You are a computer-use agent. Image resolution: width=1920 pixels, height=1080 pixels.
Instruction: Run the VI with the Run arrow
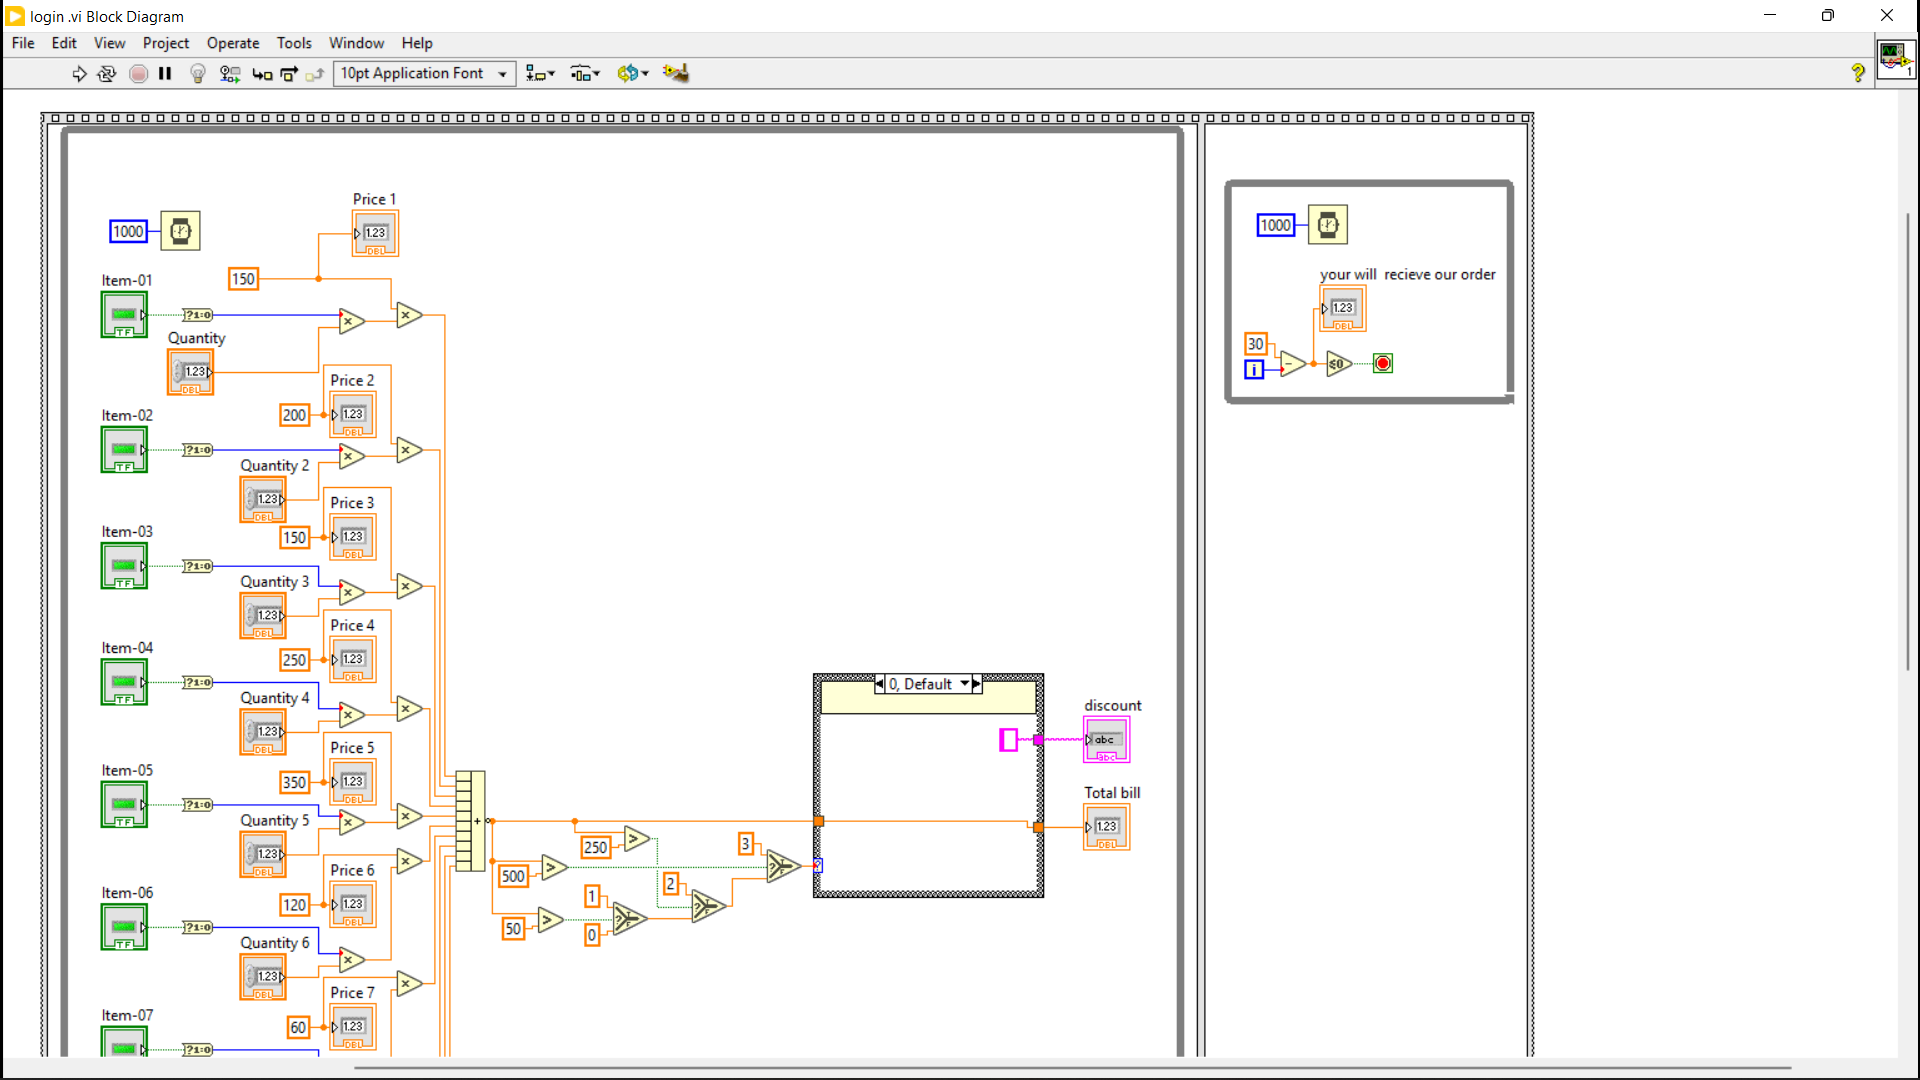tap(79, 73)
